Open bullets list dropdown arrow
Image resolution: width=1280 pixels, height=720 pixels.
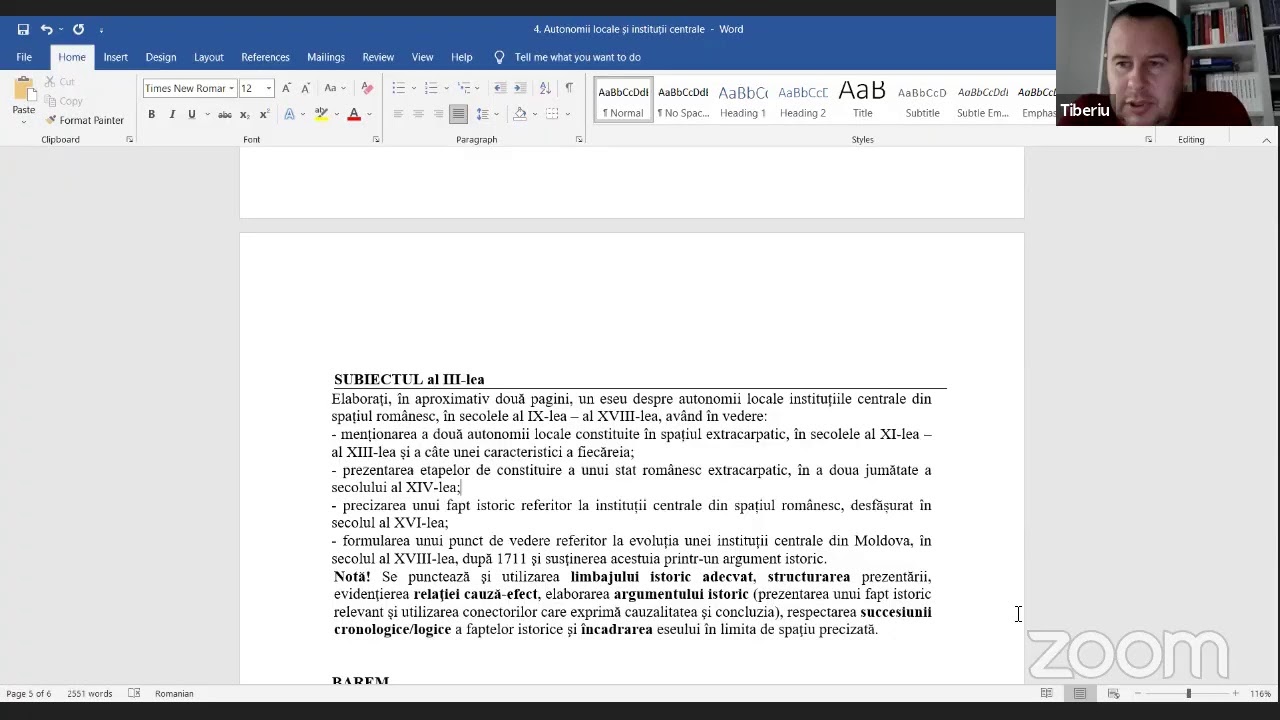(x=414, y=88)
